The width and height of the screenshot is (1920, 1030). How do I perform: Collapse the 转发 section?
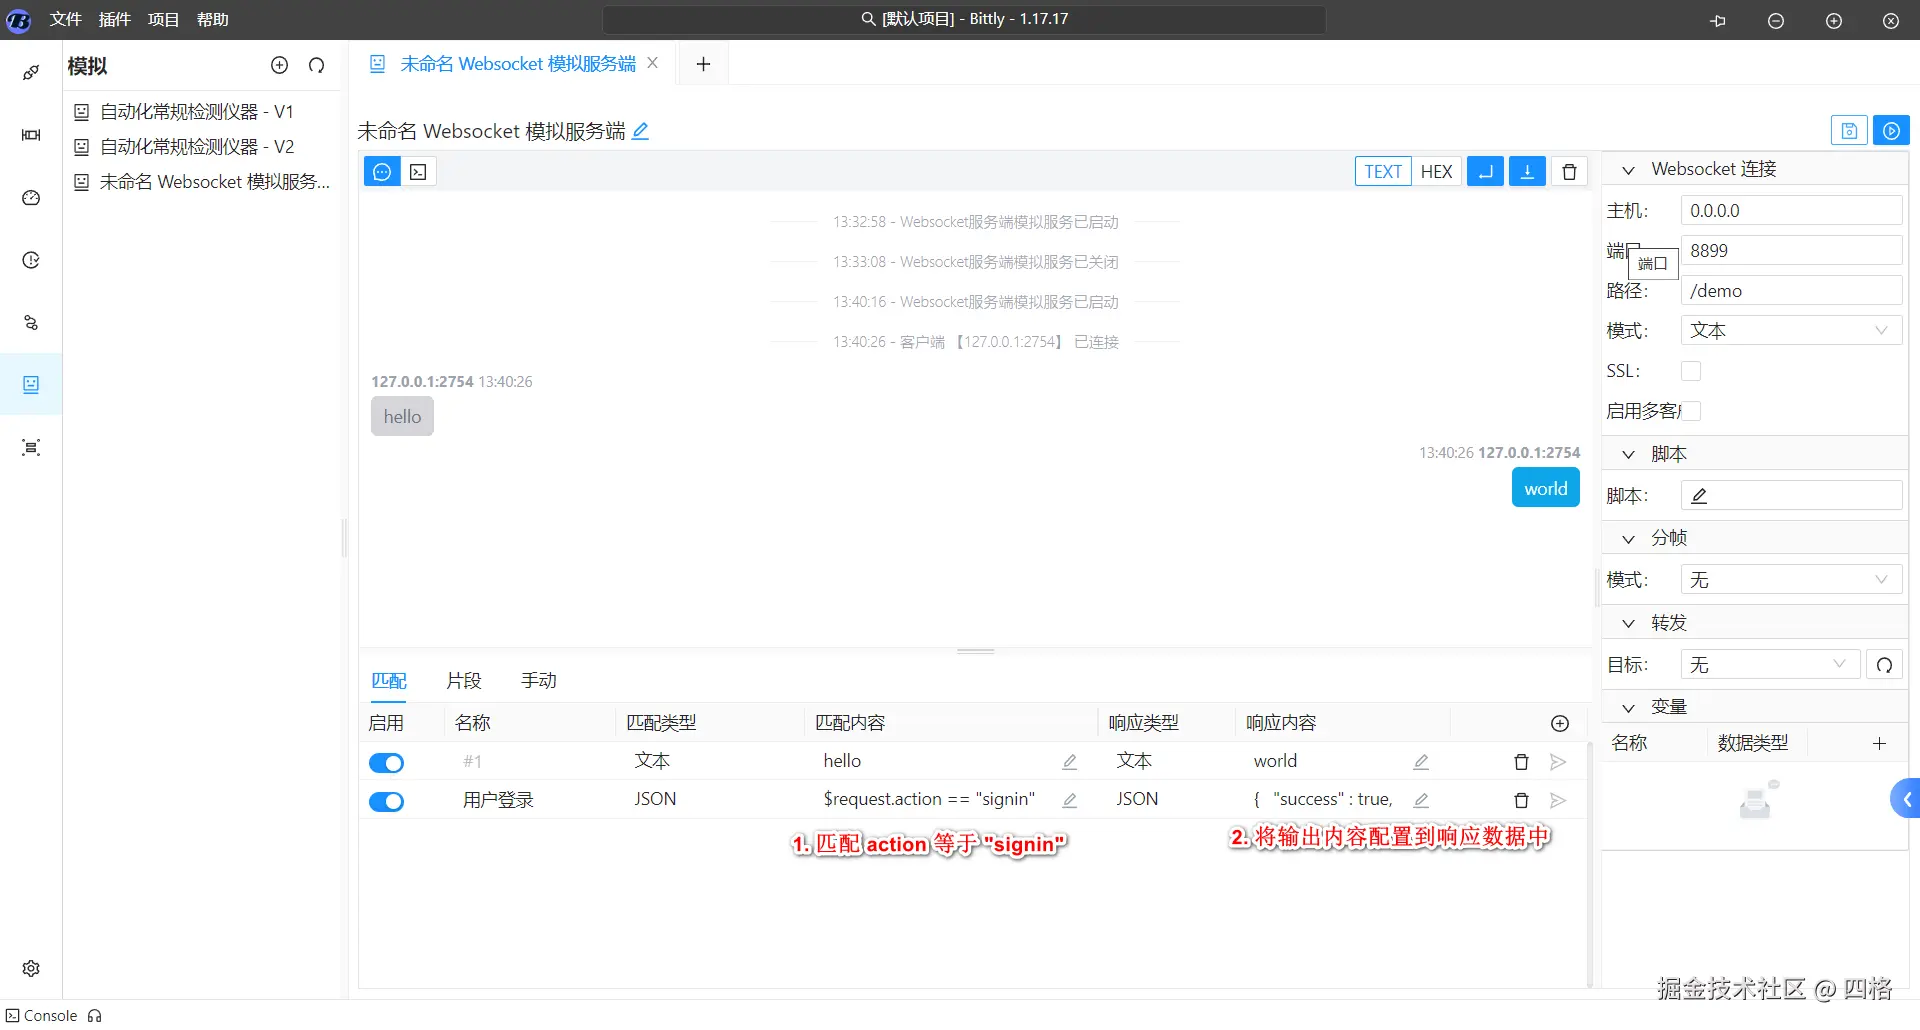pyautogui.click(x=1628, y=624)
